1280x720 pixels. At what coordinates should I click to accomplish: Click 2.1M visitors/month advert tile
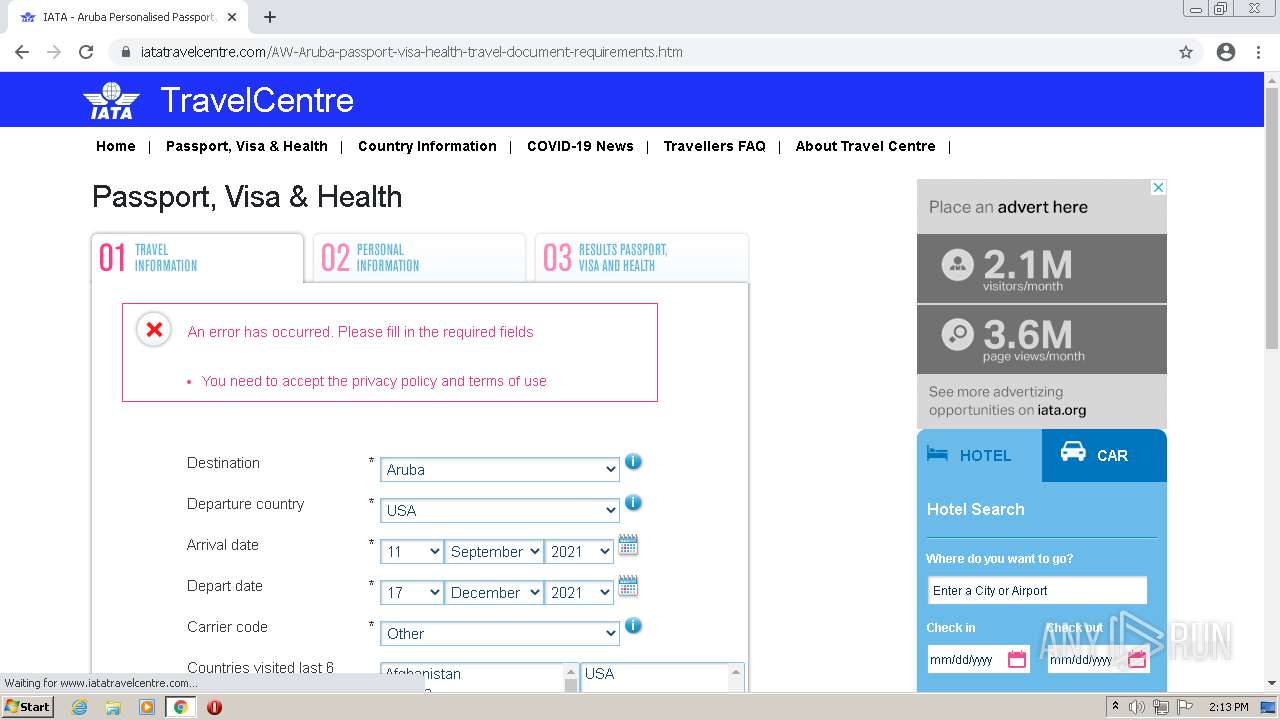(x=1042, y=269)
